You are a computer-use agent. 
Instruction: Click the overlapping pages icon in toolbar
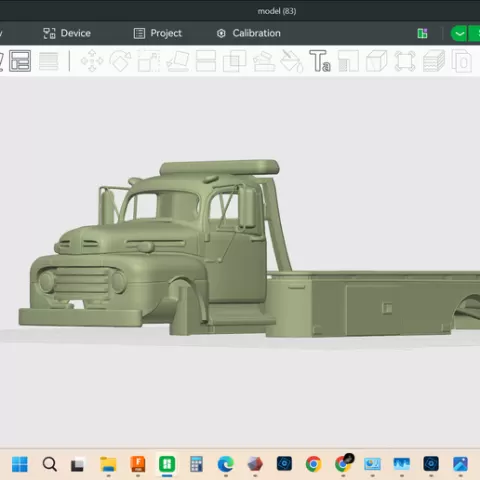point(462,61)
